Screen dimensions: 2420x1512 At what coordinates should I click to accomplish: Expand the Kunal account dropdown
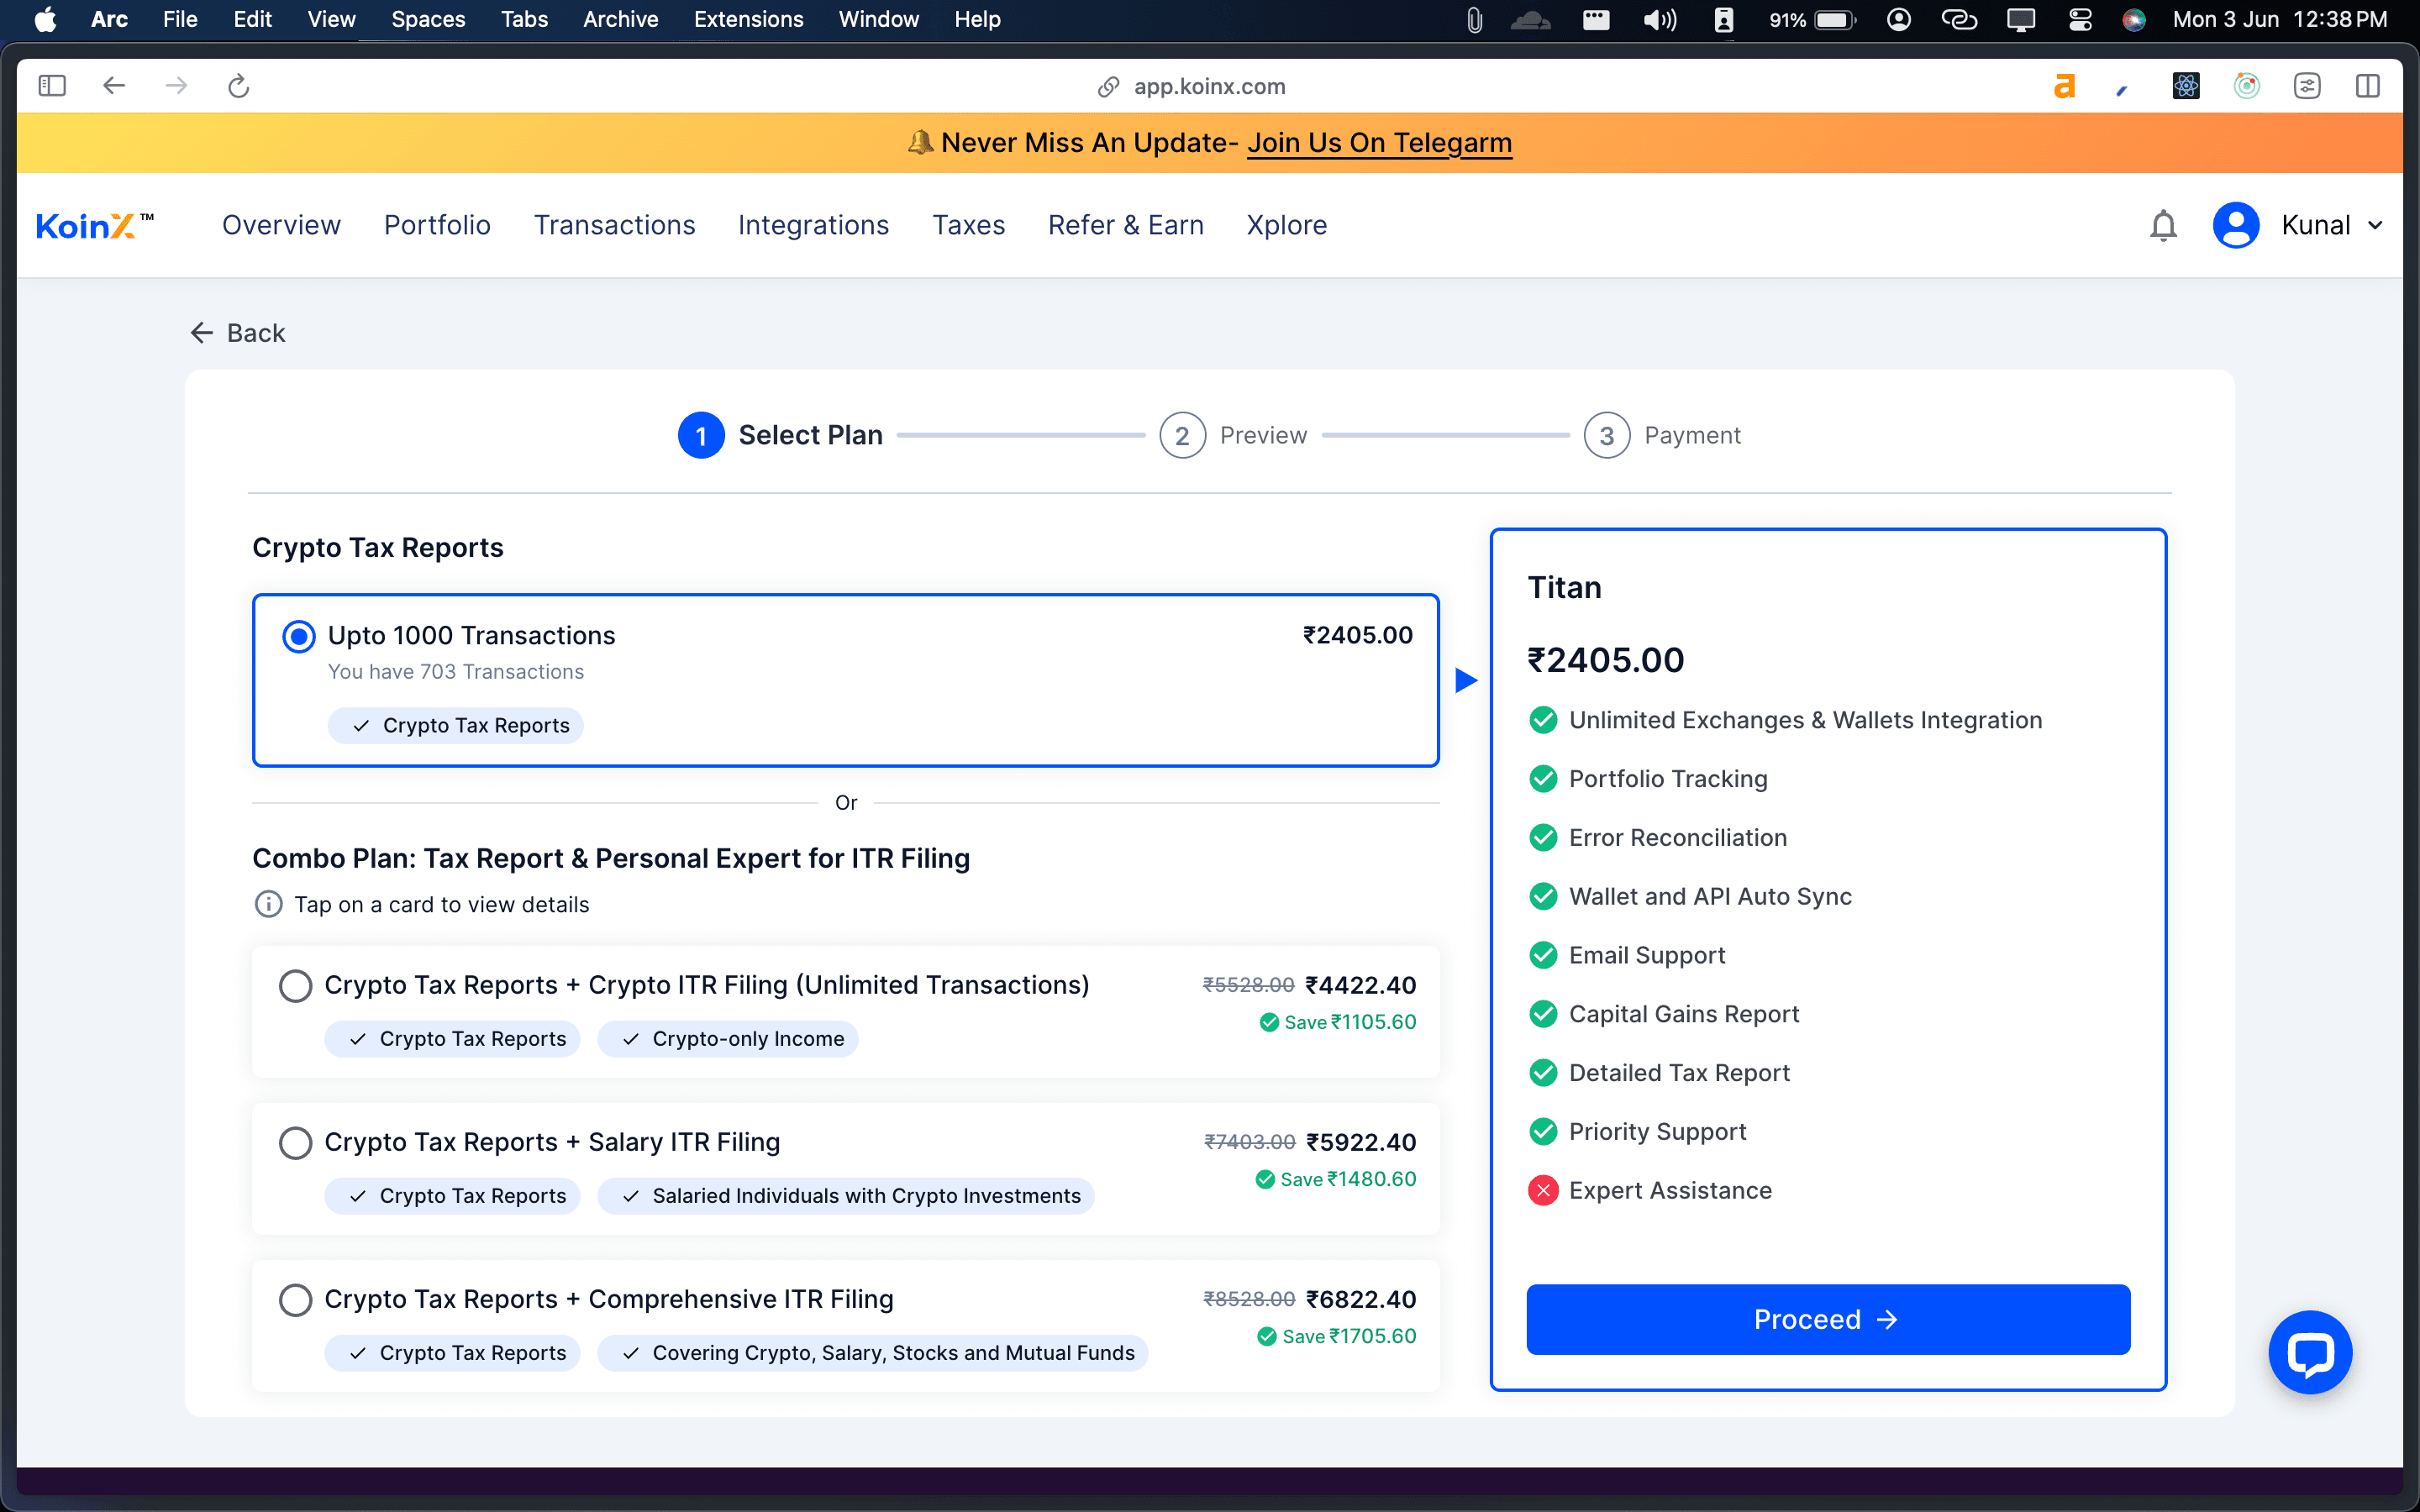tap(2374, 226)
